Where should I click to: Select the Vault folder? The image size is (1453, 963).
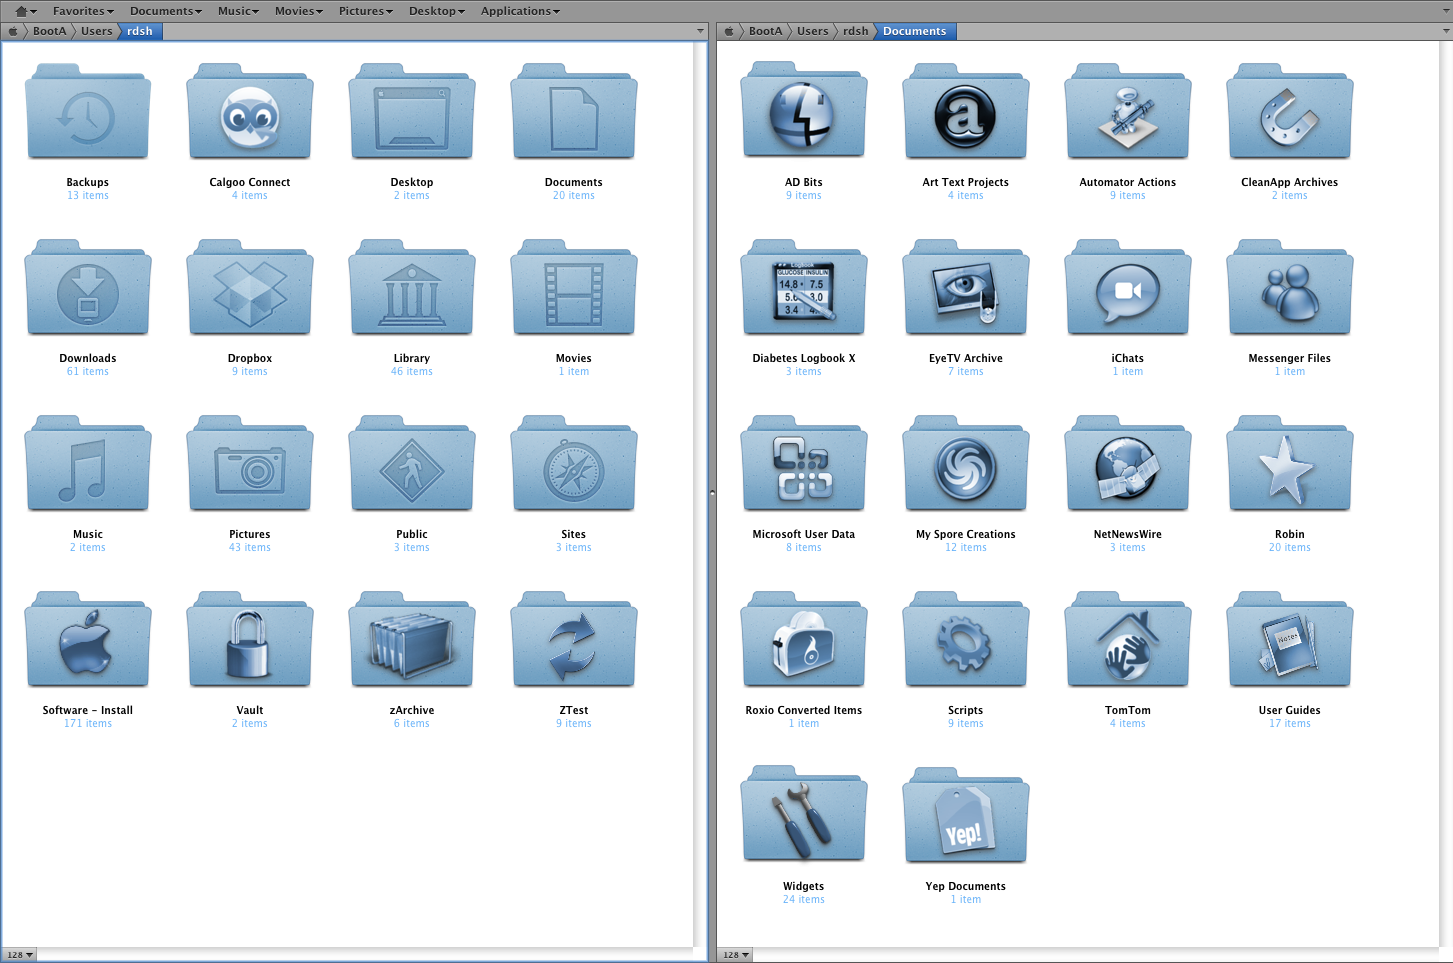tap(249, 640)
